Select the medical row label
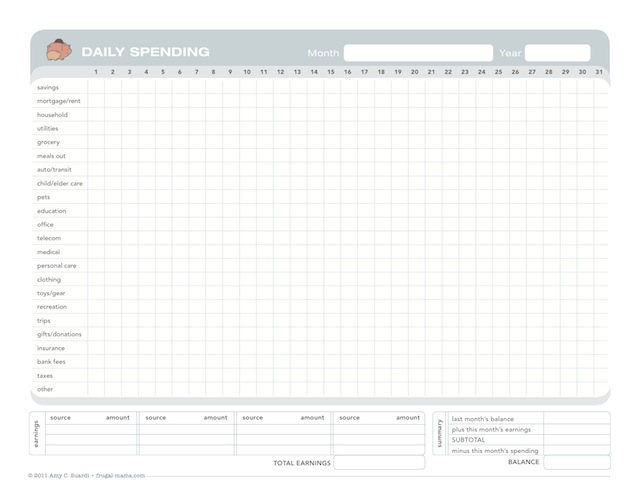The height and width of the screenshot is (494, 640). pyautogui.click(x=48, y=252)
